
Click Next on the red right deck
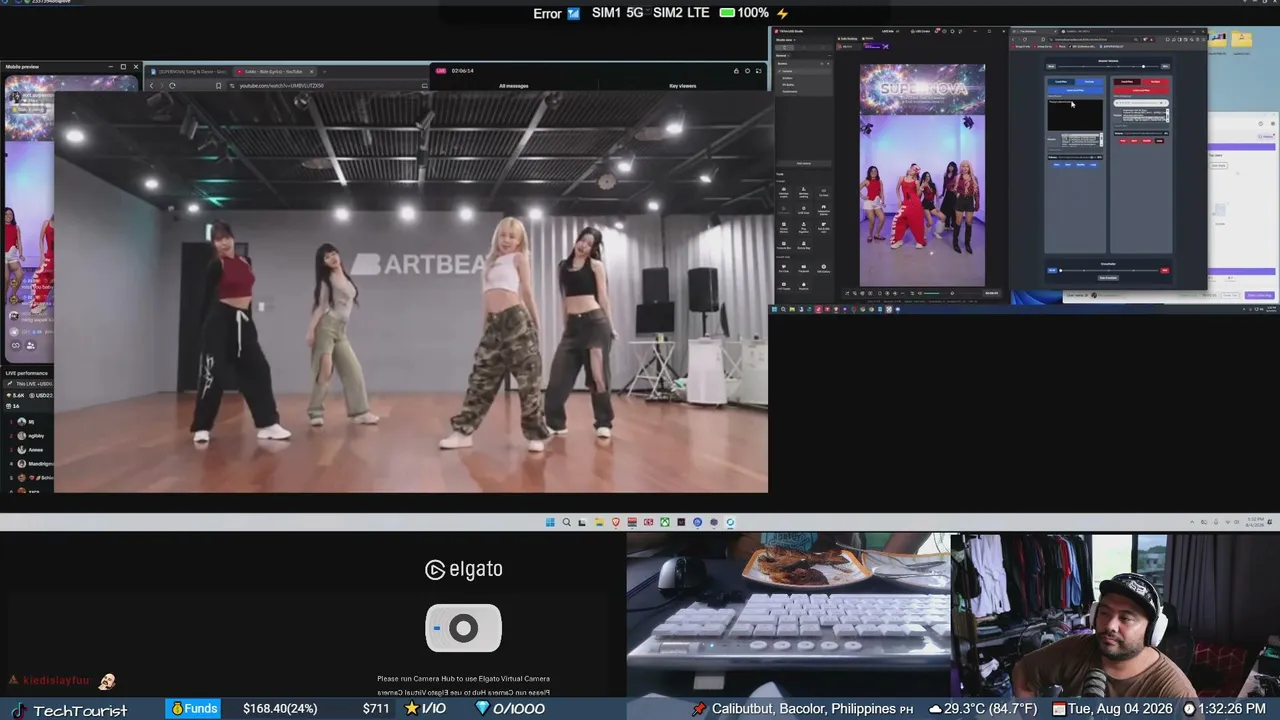coord(1134,140)
